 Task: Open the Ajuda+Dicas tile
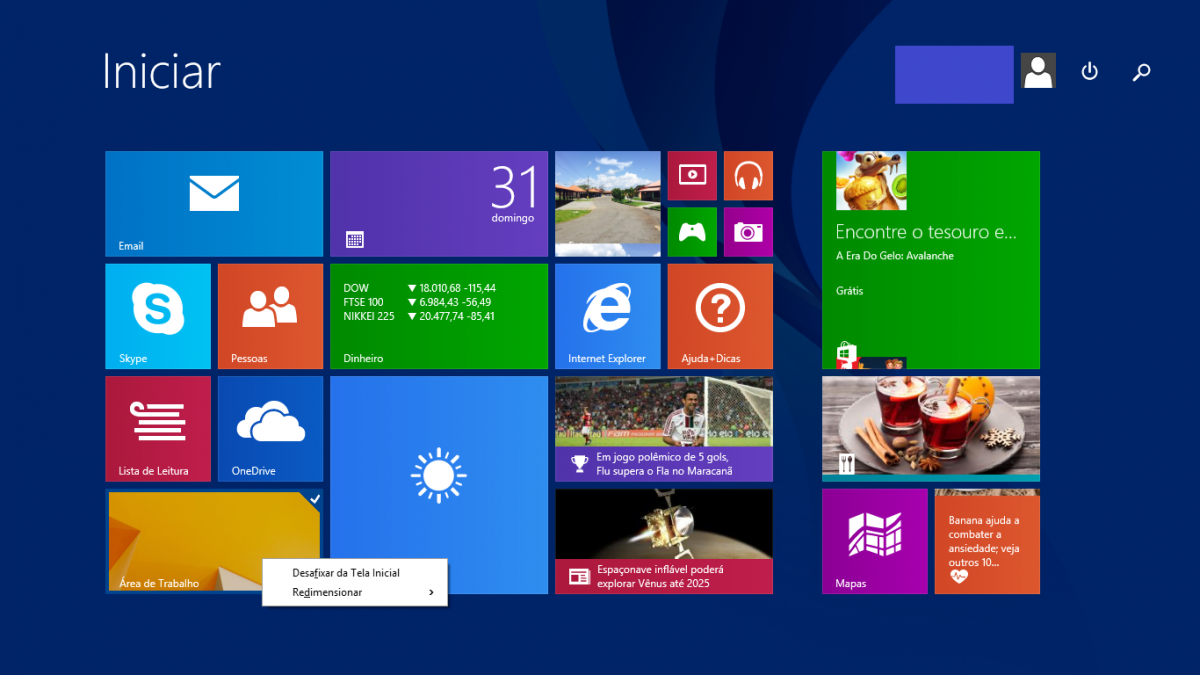coord(720,316)
